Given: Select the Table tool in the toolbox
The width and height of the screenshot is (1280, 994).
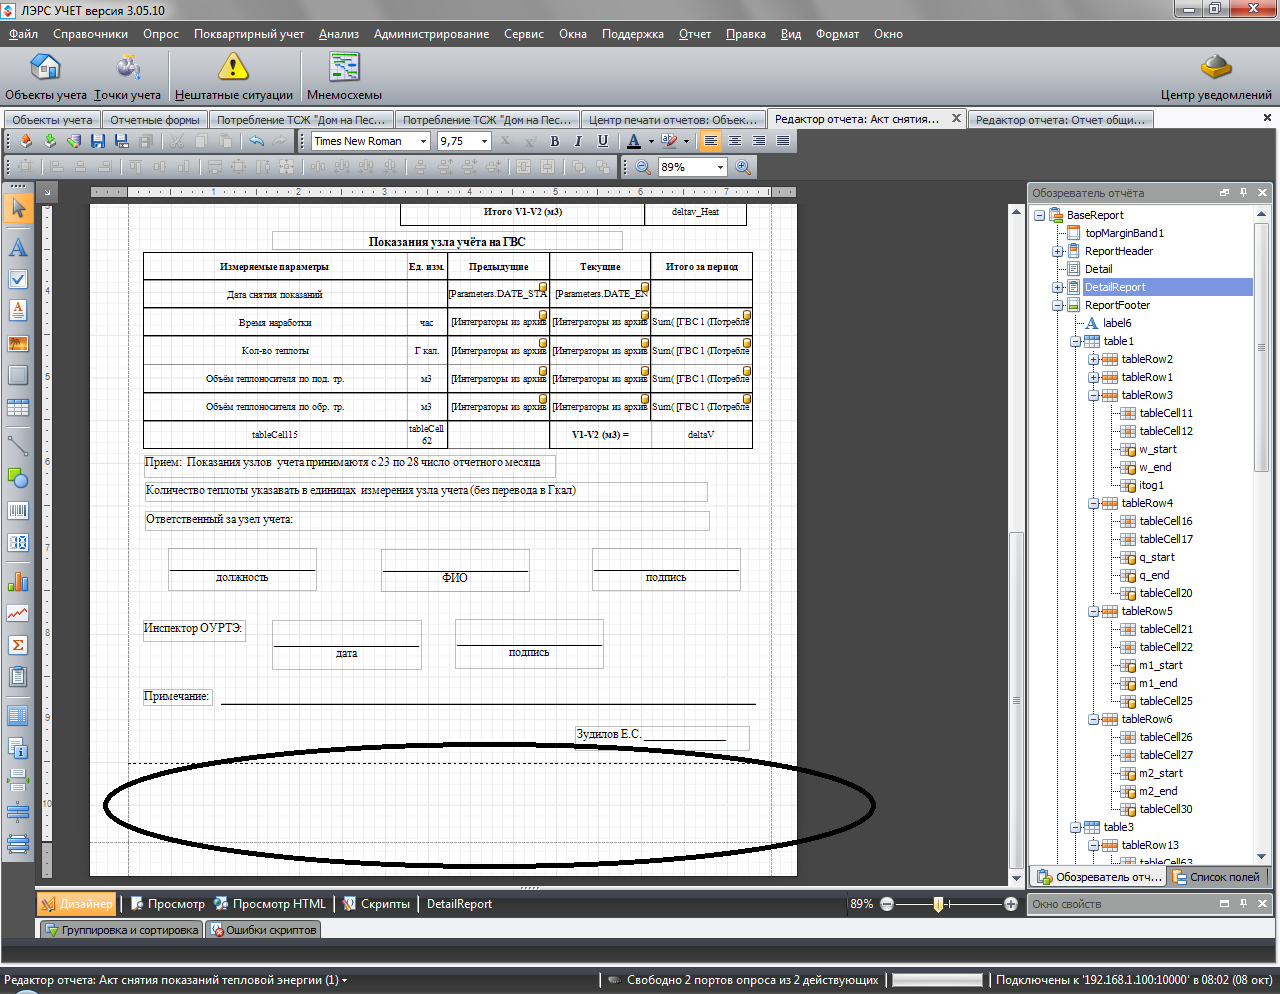Looking at the screenshot, I should [x=18, y=407].
